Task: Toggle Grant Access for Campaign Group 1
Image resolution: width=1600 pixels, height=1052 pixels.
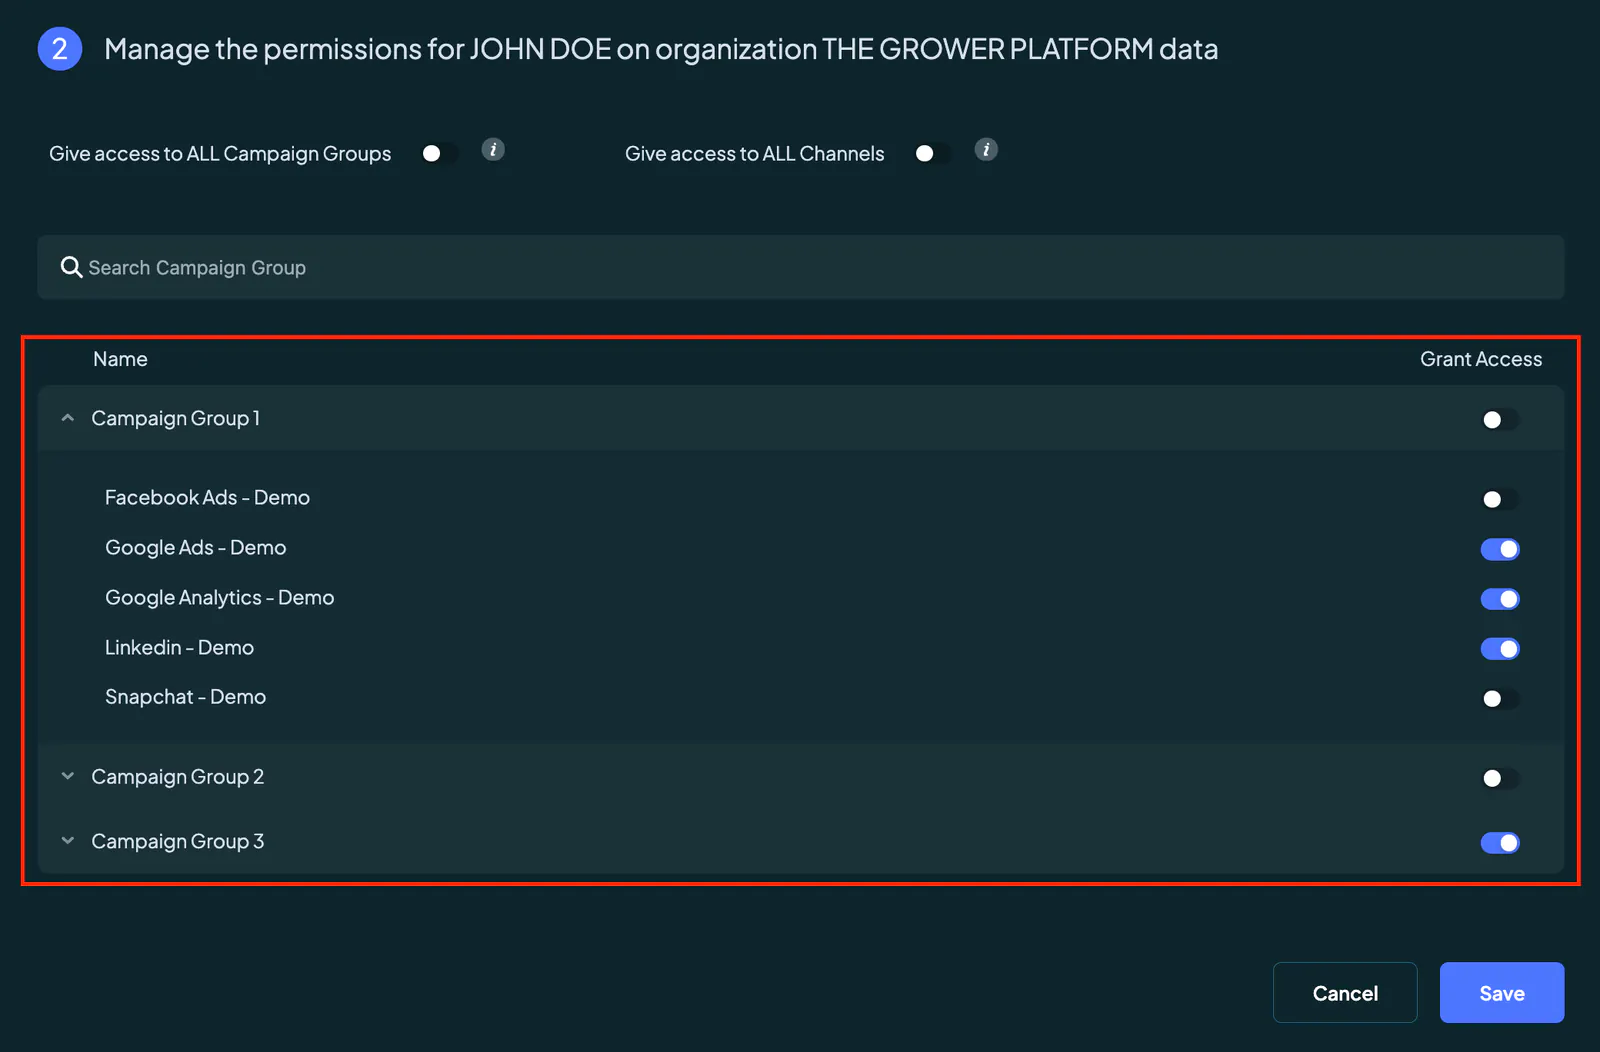Action: point(1500,419)
